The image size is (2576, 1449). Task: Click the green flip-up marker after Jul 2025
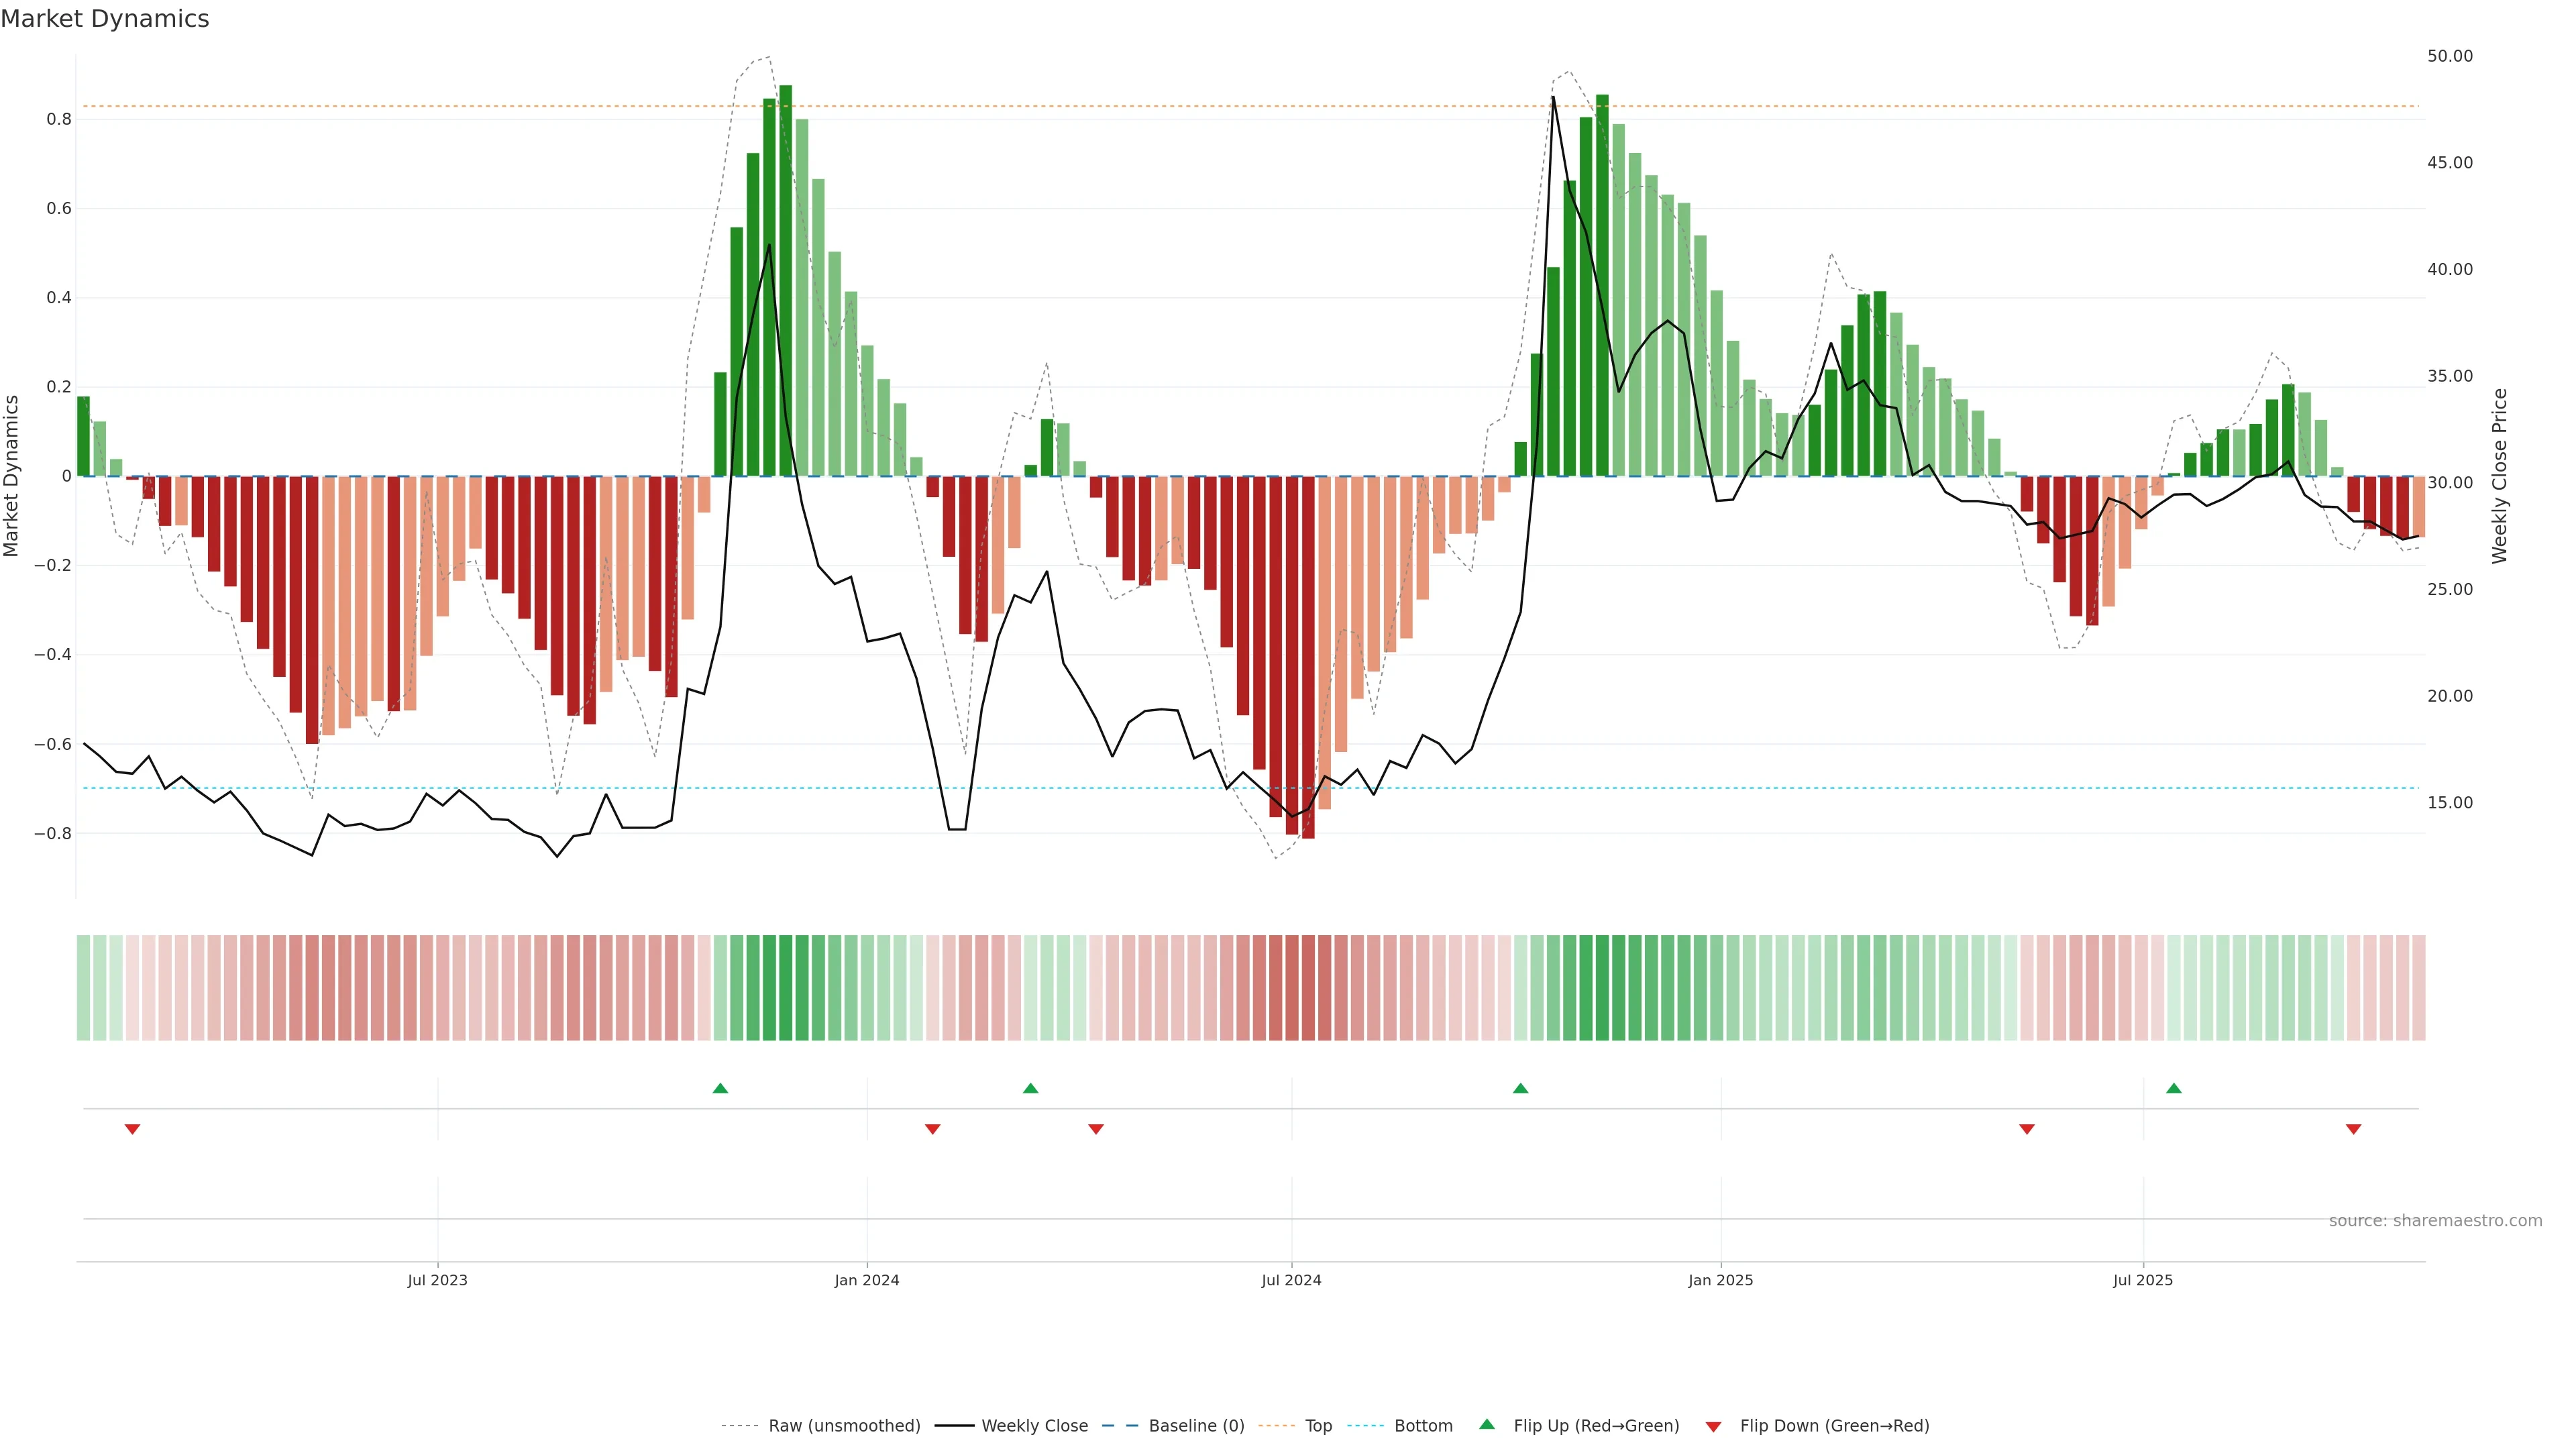2174,1088
